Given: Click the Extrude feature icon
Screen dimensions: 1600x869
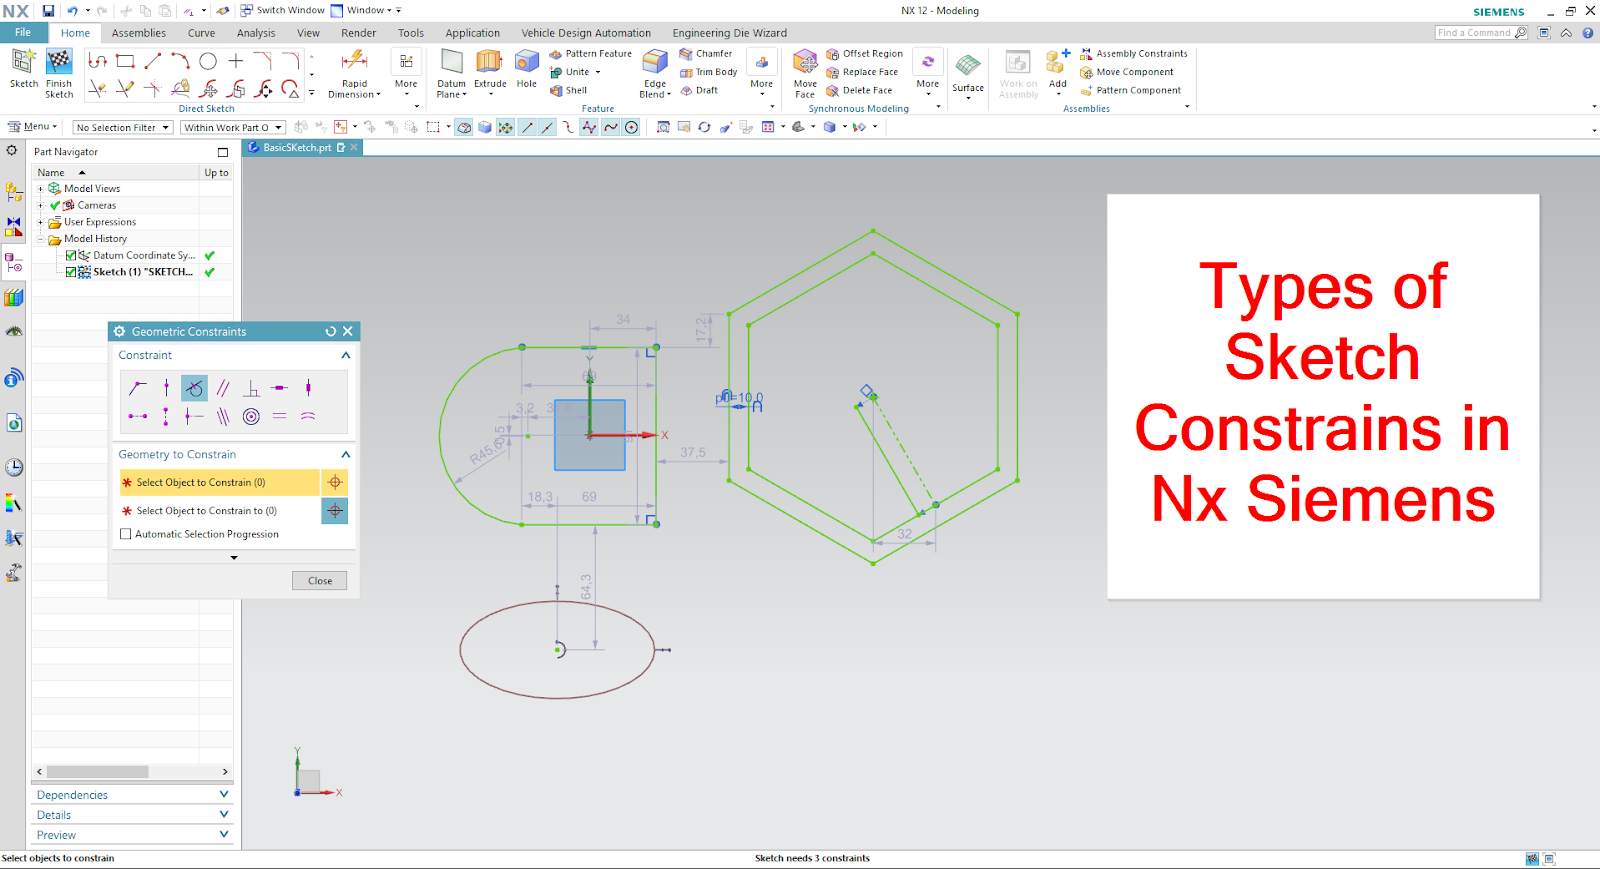Looking at the screenshot, I should click(489, 62).
